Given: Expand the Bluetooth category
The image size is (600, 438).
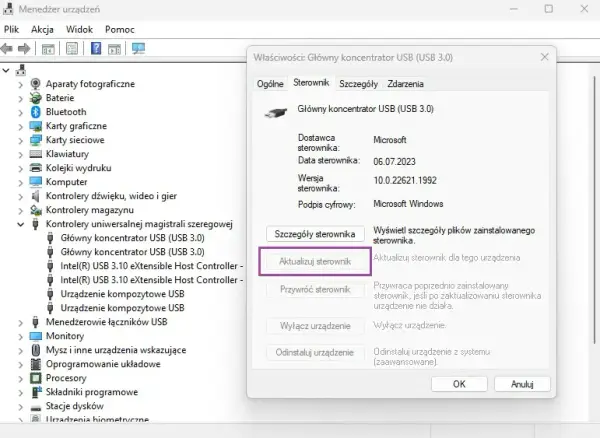Looking at the screenshot, I should (20, 112).
